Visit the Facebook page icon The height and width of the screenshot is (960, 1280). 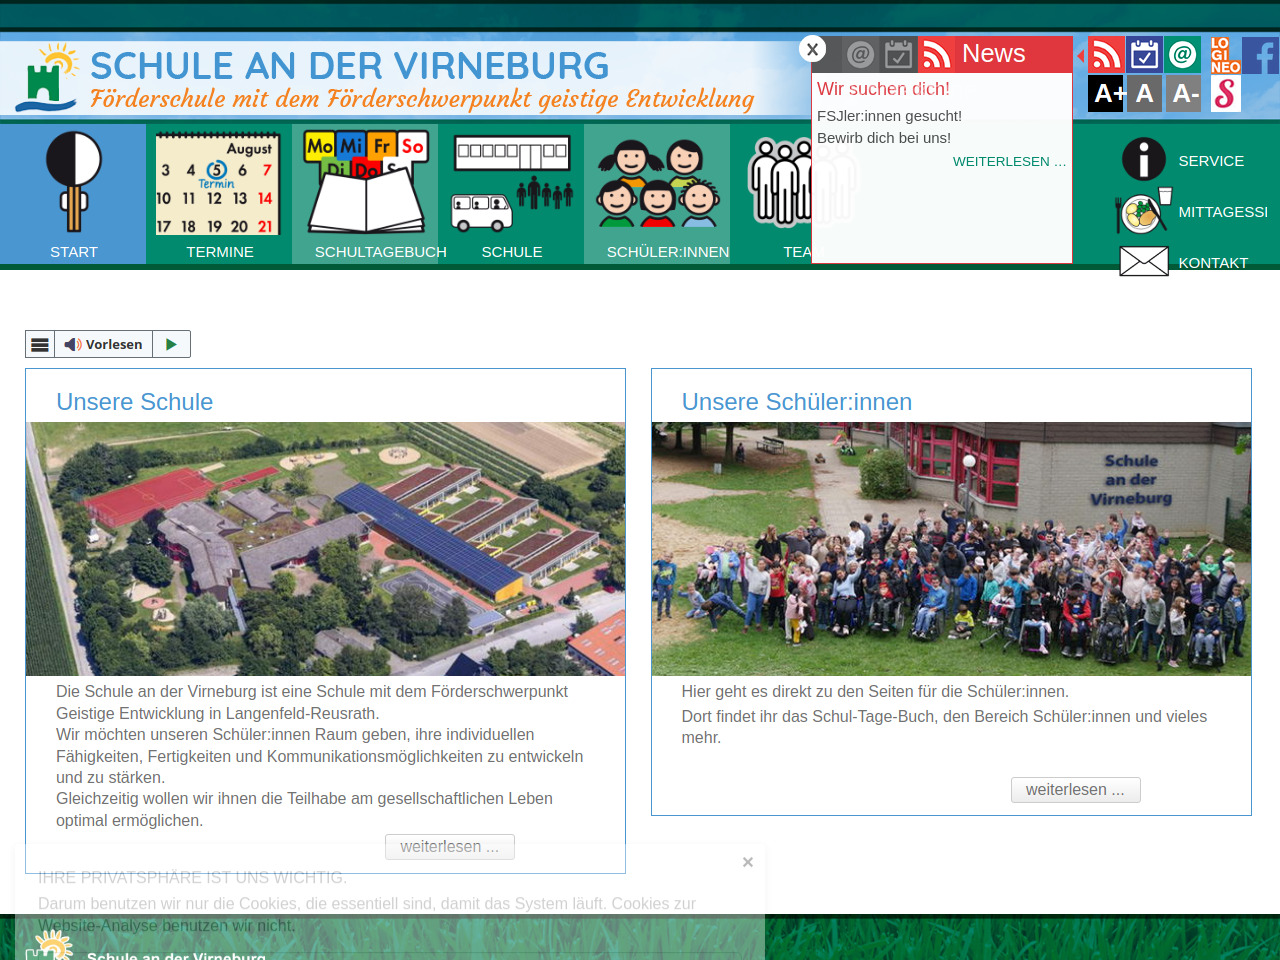coord(1262,55)
